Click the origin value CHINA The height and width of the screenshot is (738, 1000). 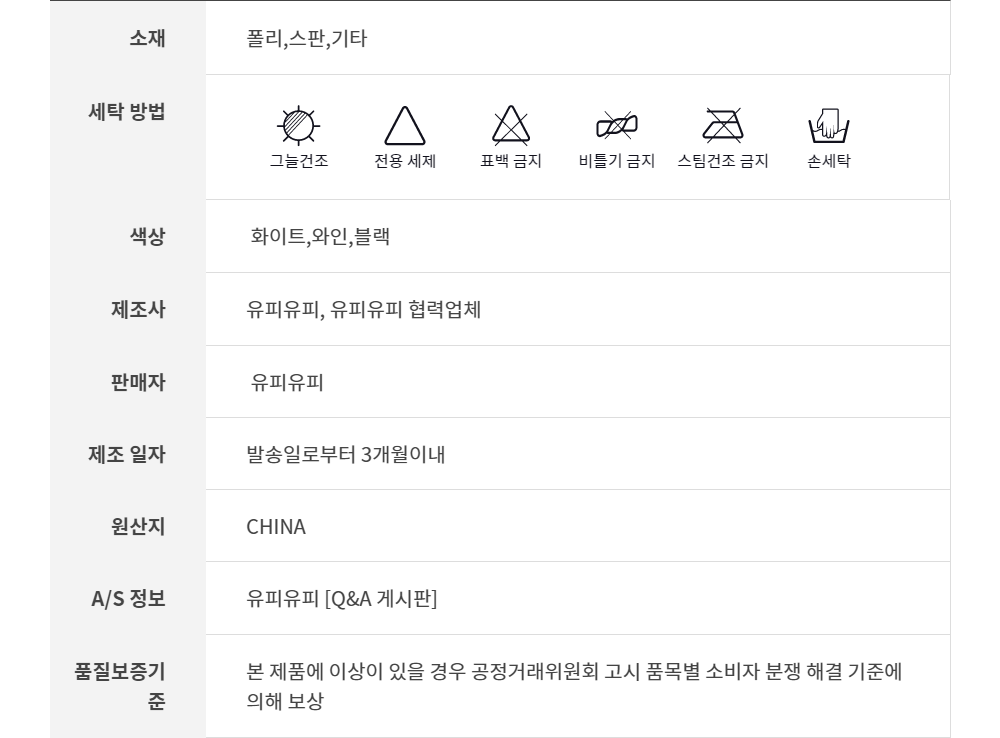[x=276, y=526]
